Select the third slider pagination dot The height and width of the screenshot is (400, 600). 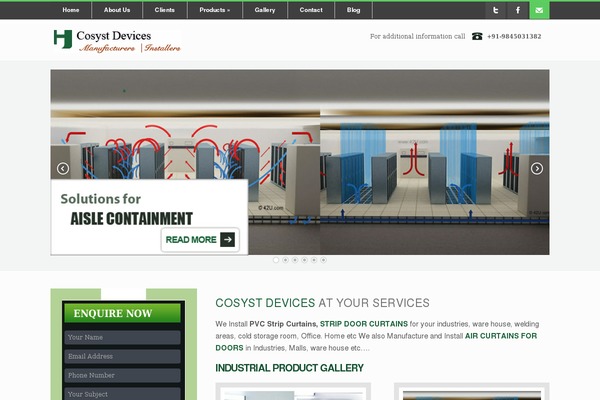click(295, 260)
